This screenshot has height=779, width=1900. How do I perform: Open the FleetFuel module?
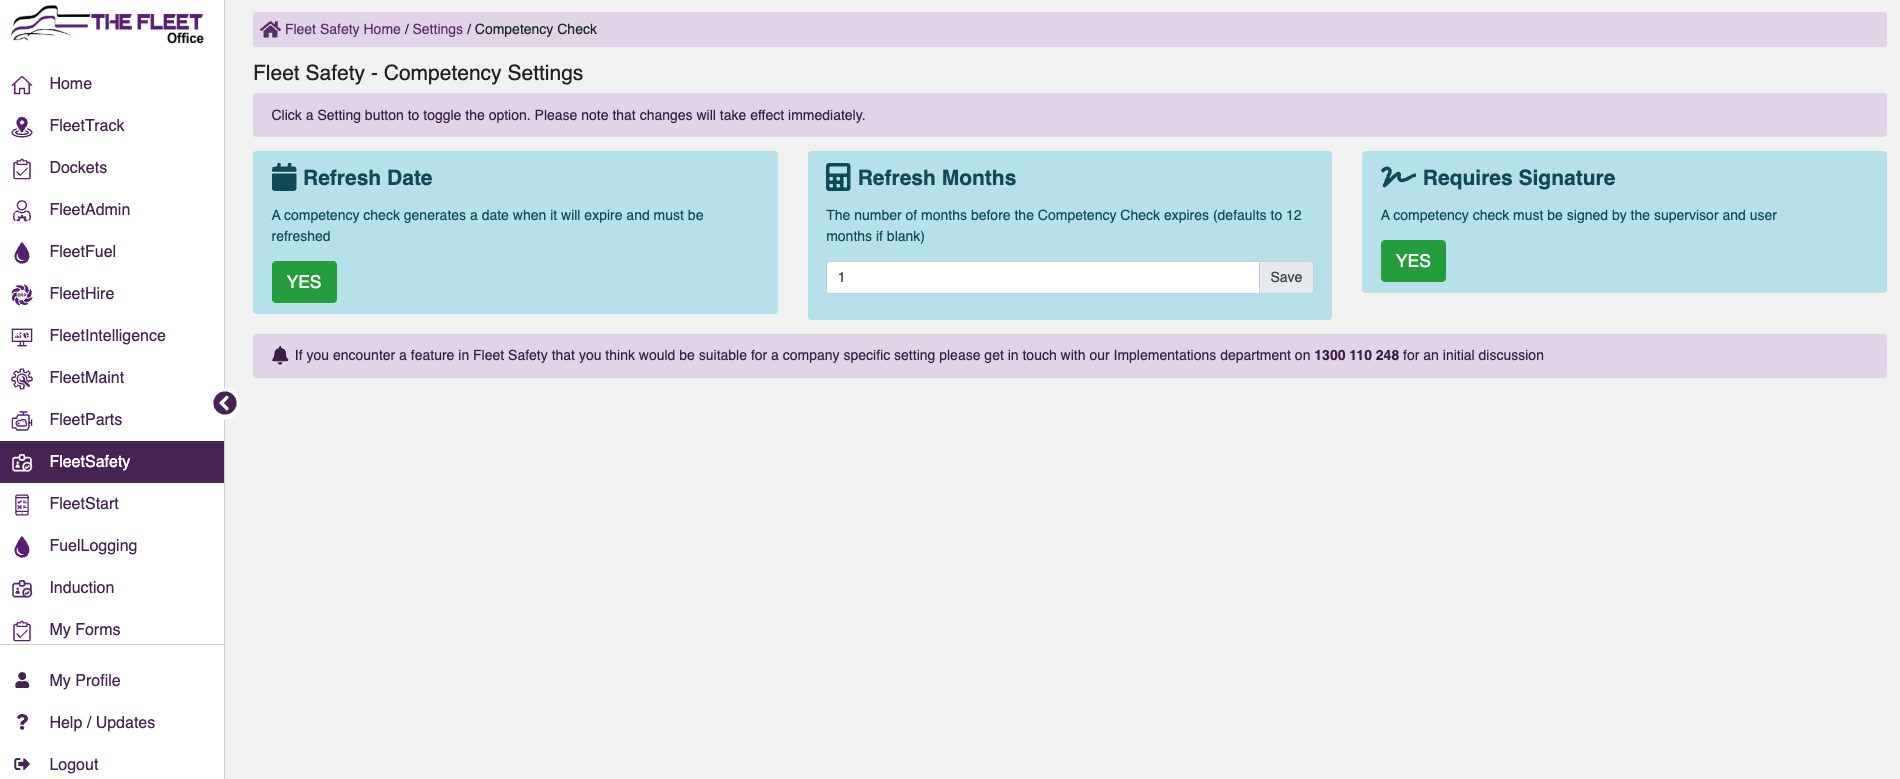point(112,252)
